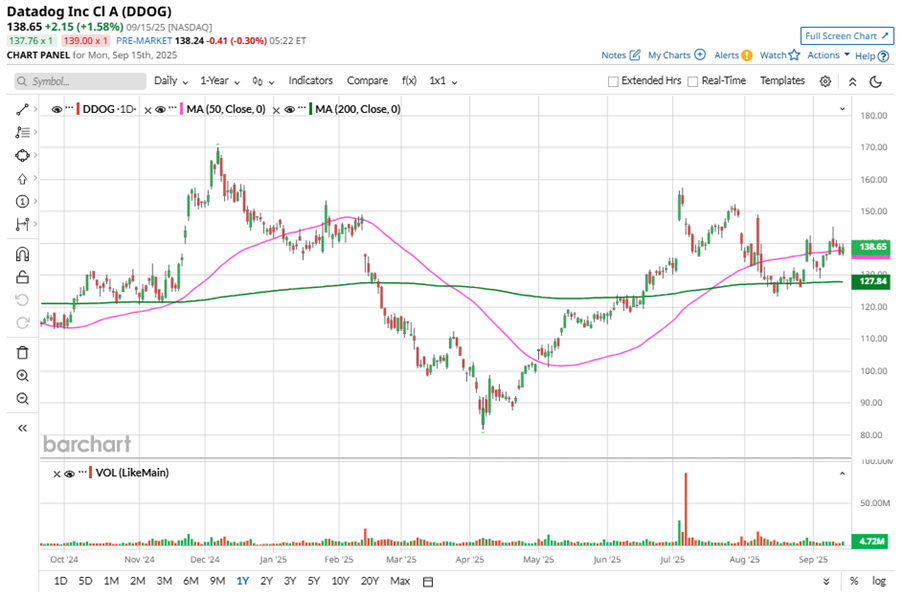Enable the Extended Hrs checkbox

pyautogui.click(x=613, y=82)
